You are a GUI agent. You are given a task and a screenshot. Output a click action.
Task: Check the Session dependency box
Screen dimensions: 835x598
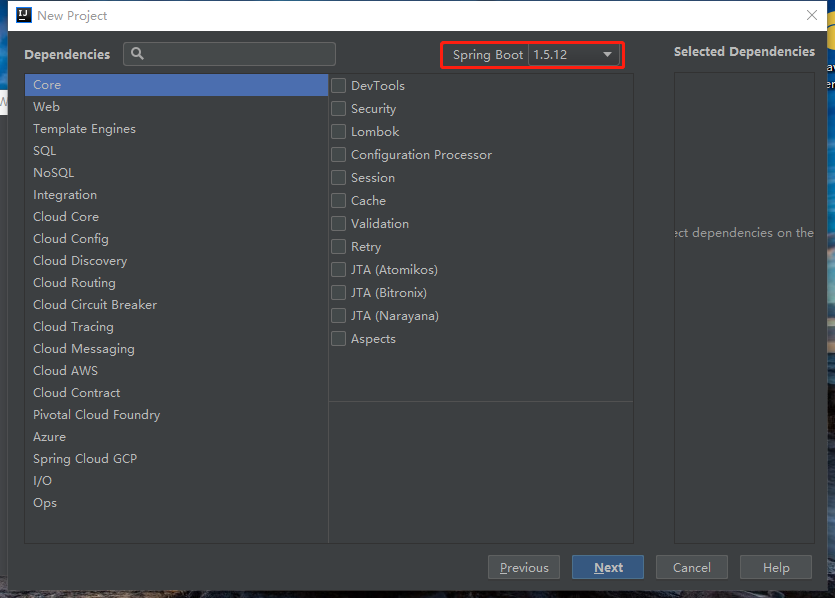tap(339, 178)
